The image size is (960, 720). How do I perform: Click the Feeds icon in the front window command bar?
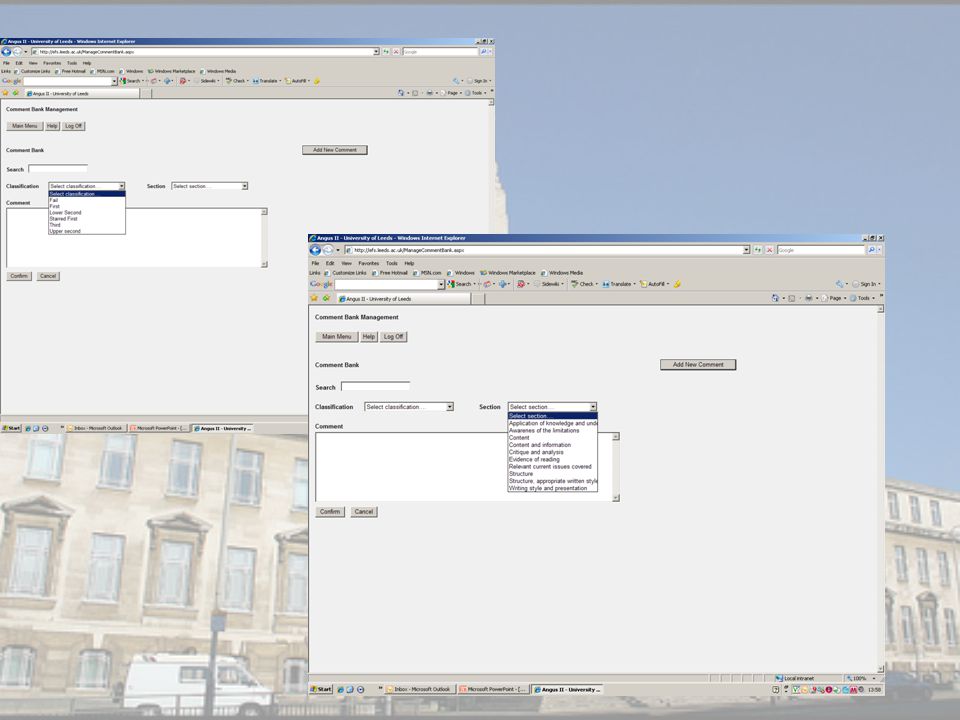[792, 298]
